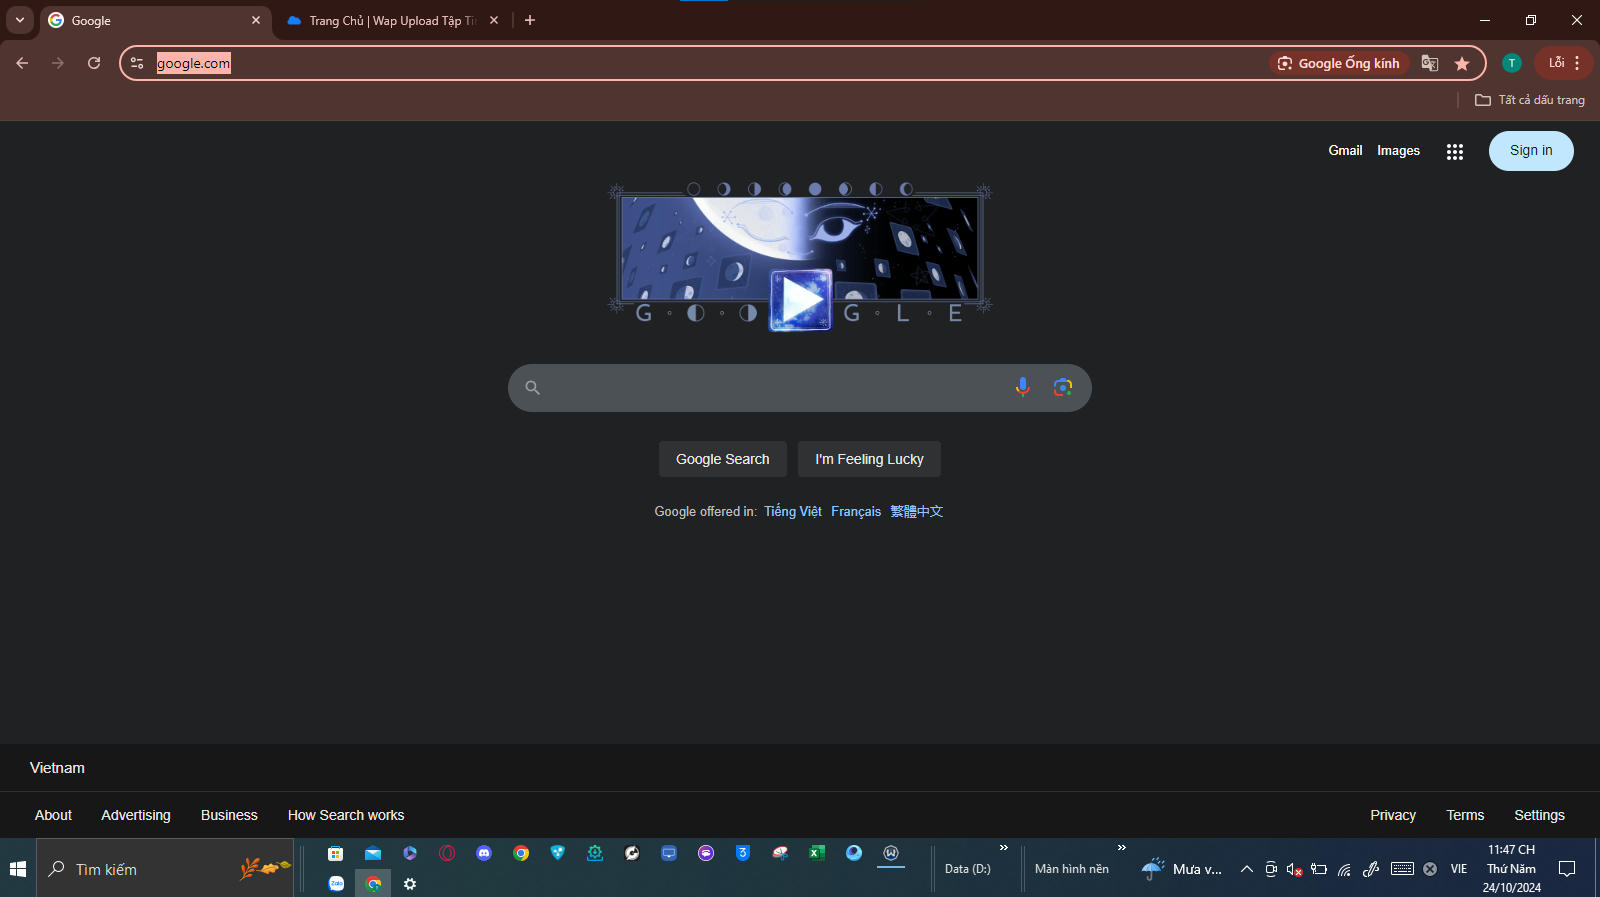This screenshot has height=897, width=1600.
Task: Open Microsoft Store from taskbar
Action: point(336,853)
